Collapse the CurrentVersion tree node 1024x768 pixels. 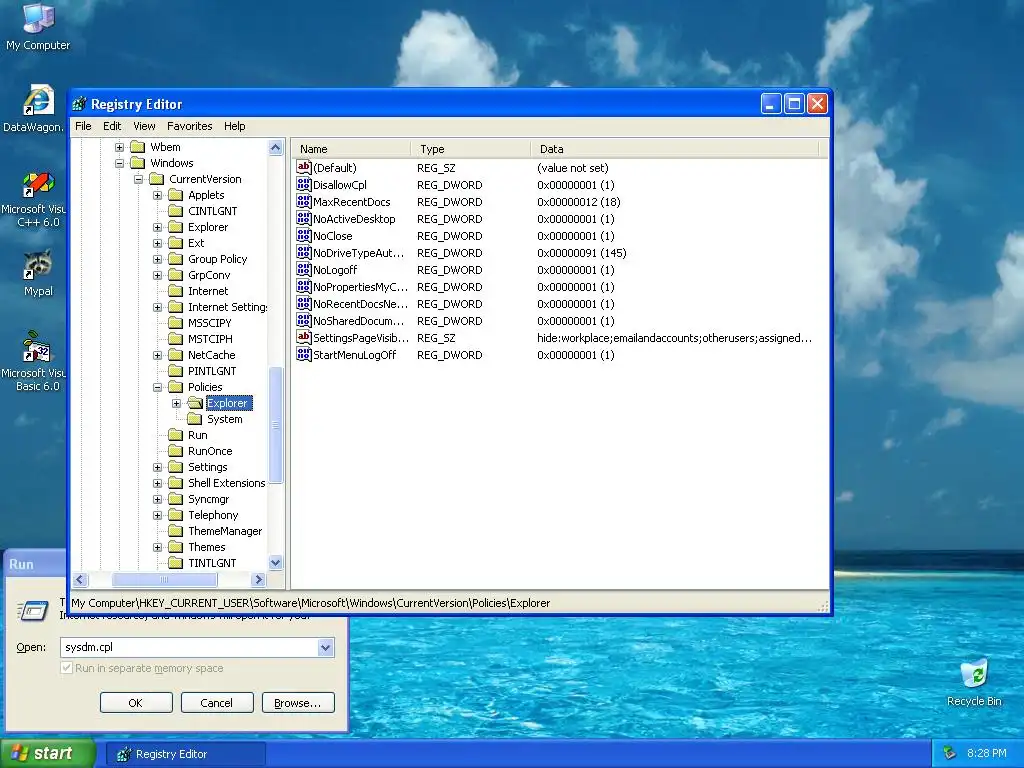pos(138,179)
